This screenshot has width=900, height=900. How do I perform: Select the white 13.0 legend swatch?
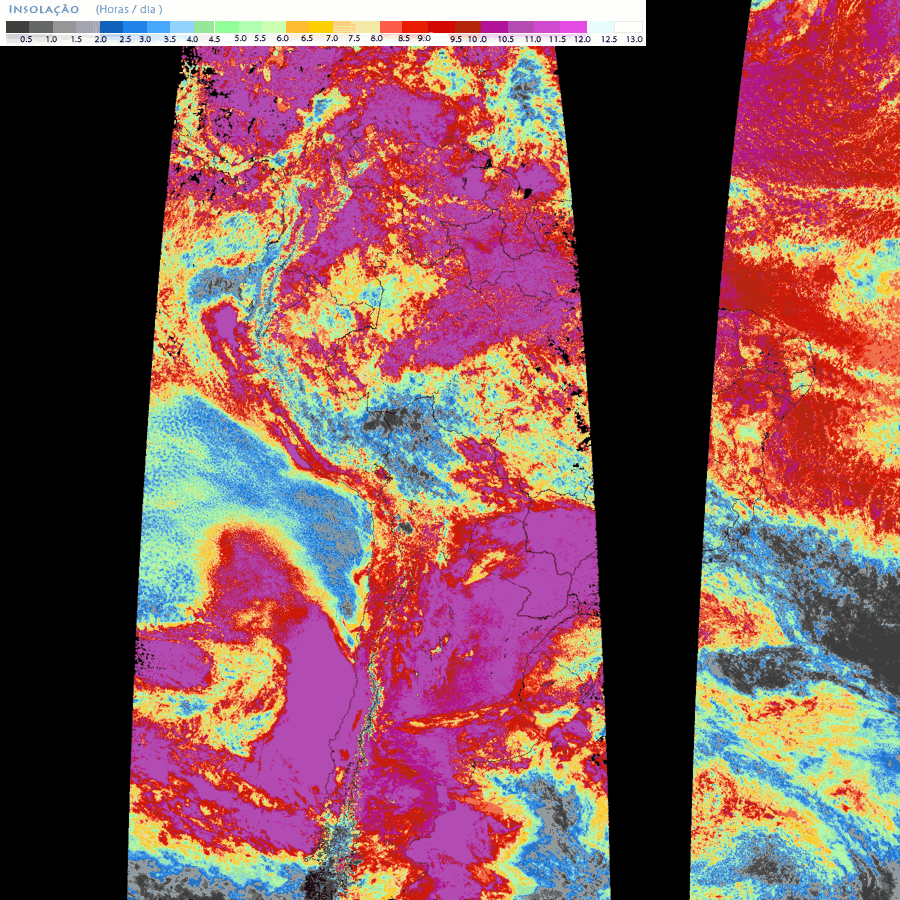click(x=629, y=27)
